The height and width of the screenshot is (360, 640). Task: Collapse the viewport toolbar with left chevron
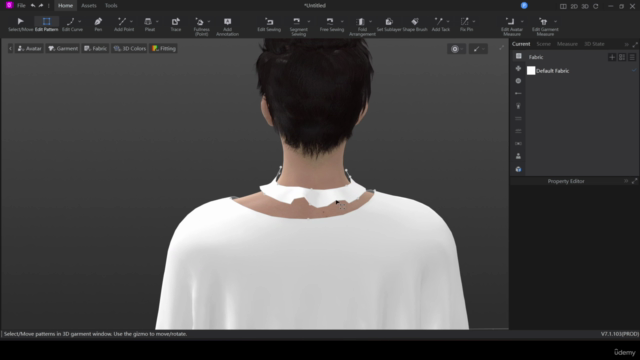pos(10,49)
